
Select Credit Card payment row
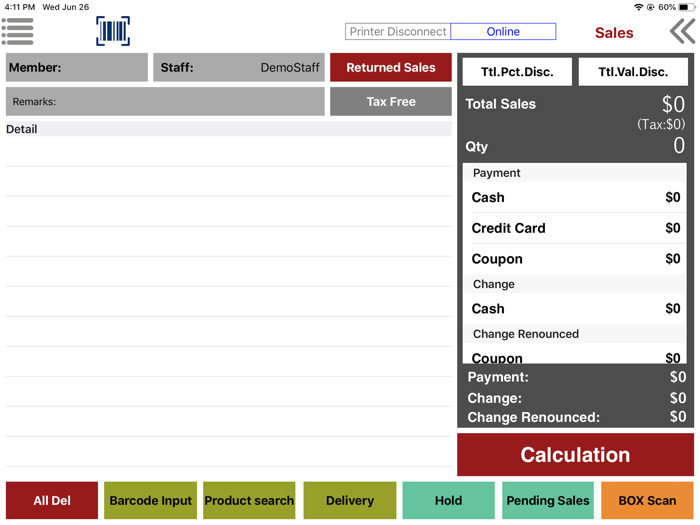tap(575, 228)
